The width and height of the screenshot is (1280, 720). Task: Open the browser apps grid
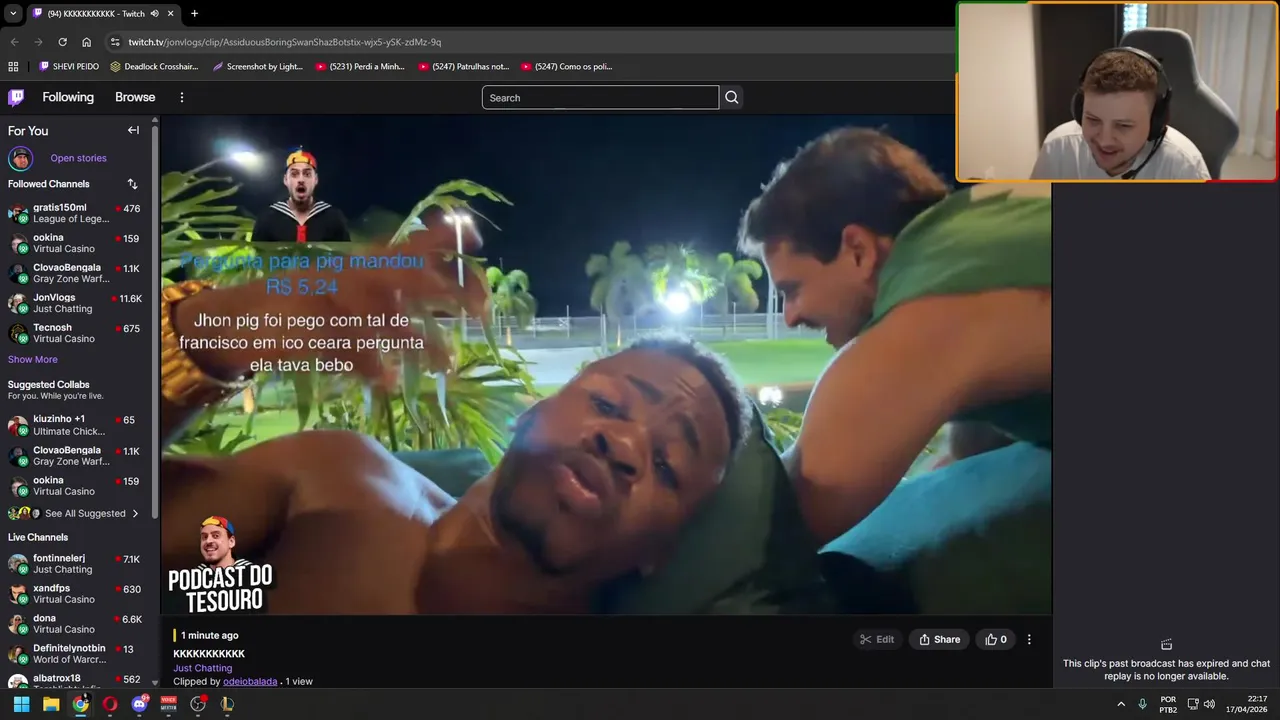(x=13, y=66)
